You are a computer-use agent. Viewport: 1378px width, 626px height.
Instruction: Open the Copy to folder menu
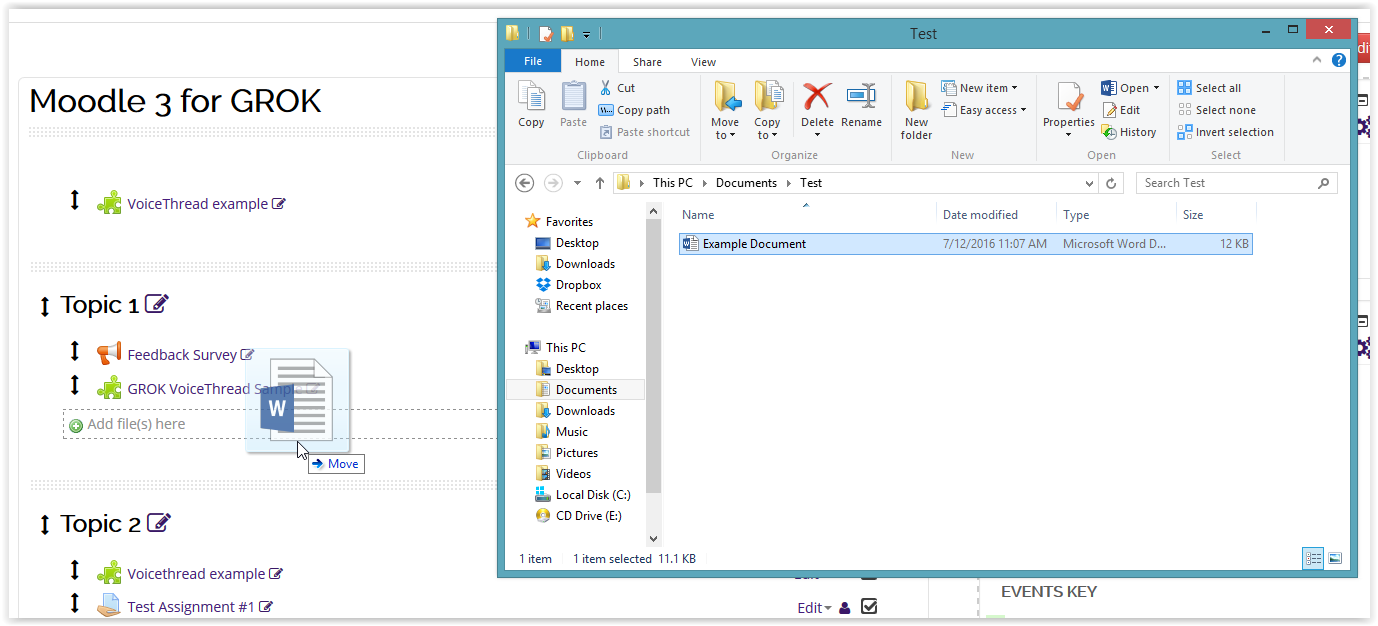(767, 110)
